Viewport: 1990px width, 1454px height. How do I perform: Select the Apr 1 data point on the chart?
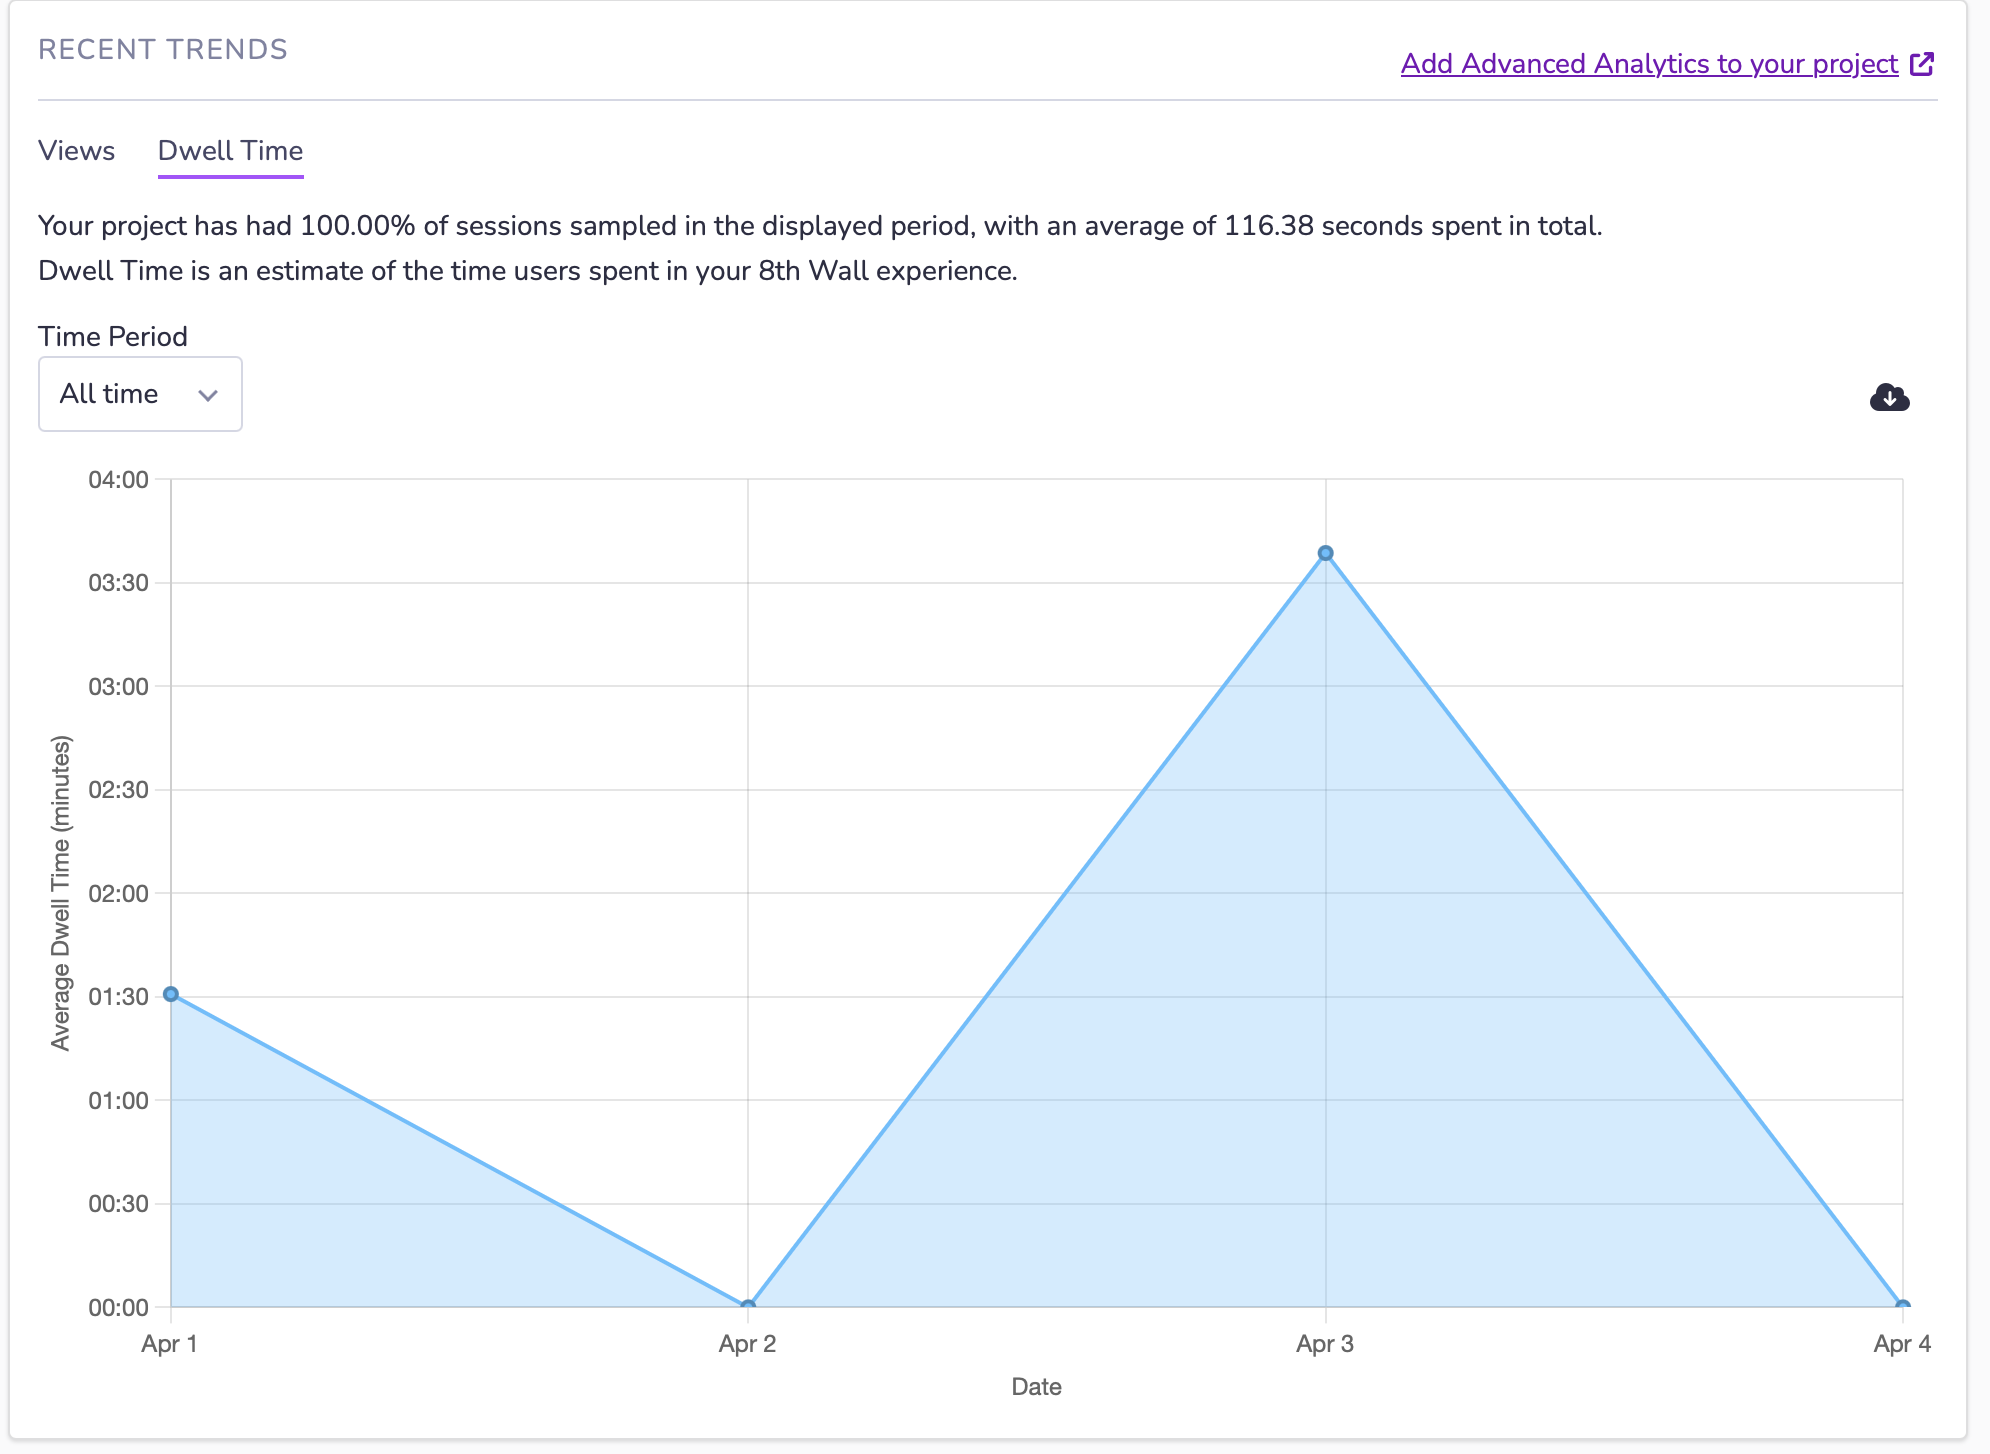pyautogui.click(x=170, y=993)
